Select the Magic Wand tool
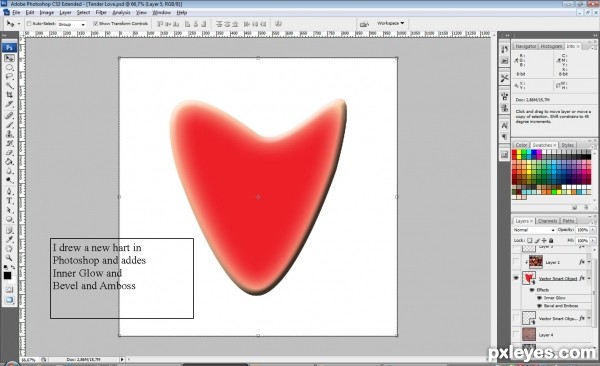The width and height of the screenshot is (600, 366). coord(9,86)
